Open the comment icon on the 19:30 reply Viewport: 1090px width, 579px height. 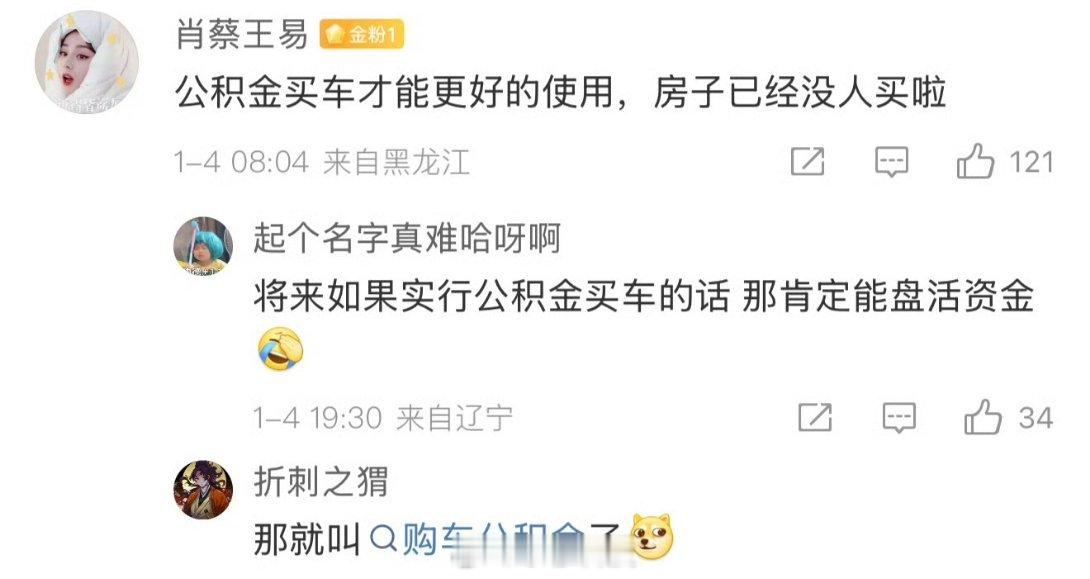[899, 418]
